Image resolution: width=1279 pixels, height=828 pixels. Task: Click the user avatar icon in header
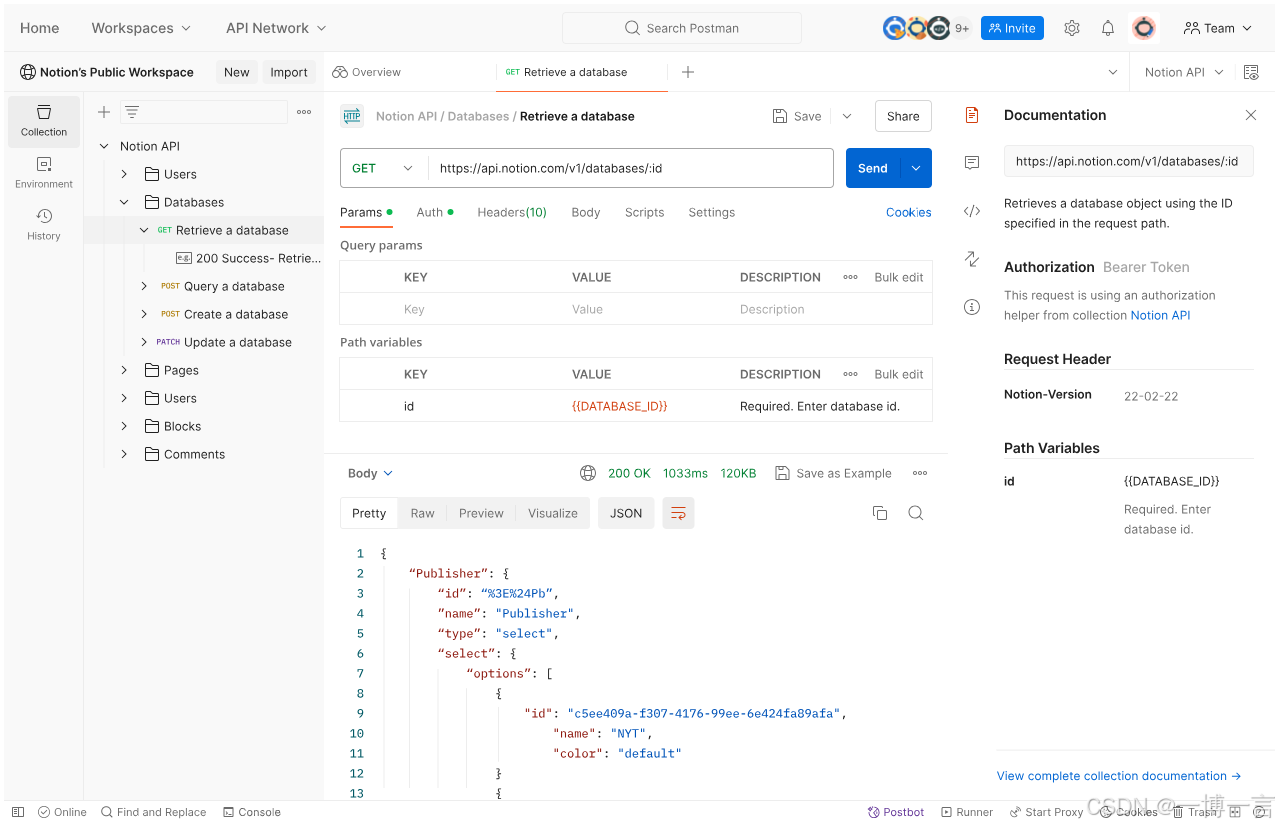point(1144,28)
